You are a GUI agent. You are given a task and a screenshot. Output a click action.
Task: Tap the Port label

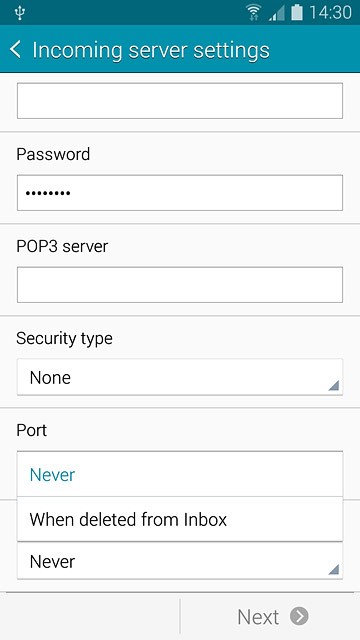point(31,430)
